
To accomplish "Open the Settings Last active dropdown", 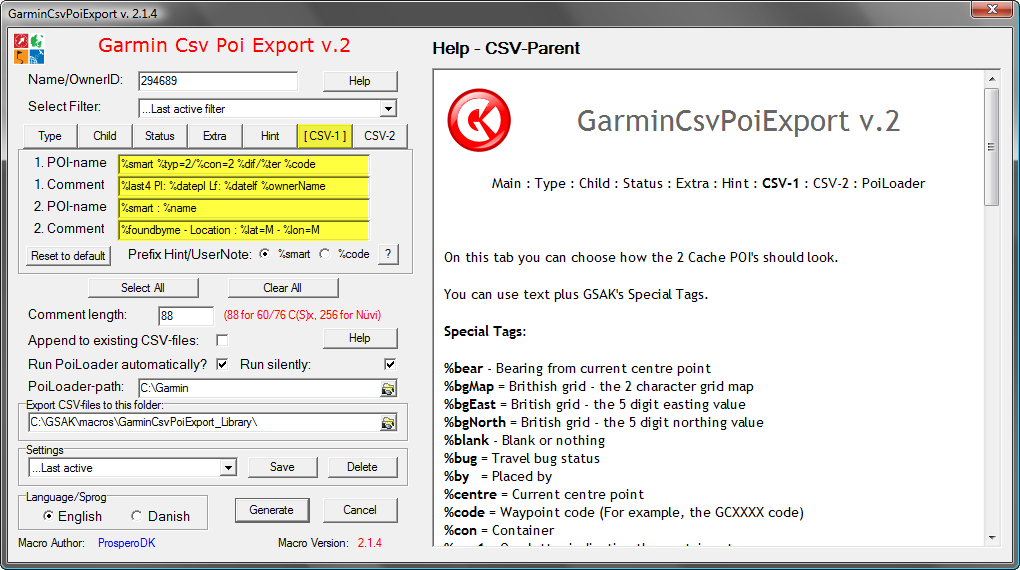I will point(228,468).
